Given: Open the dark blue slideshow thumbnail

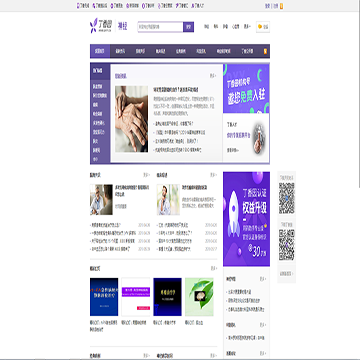Looking at the screenshot, I should click(104, 297).
